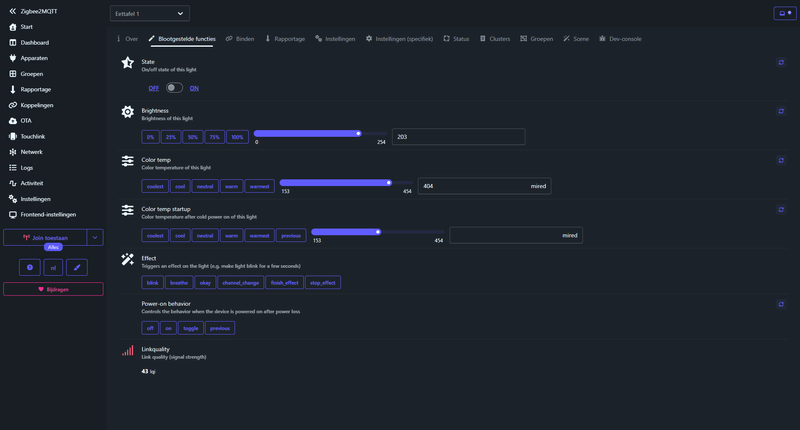Image resolution: width=800 pixels, height=430 pixels.
Task: Set brightness to 0% preset
Action: pyautogui.click(x=150, y=137)
